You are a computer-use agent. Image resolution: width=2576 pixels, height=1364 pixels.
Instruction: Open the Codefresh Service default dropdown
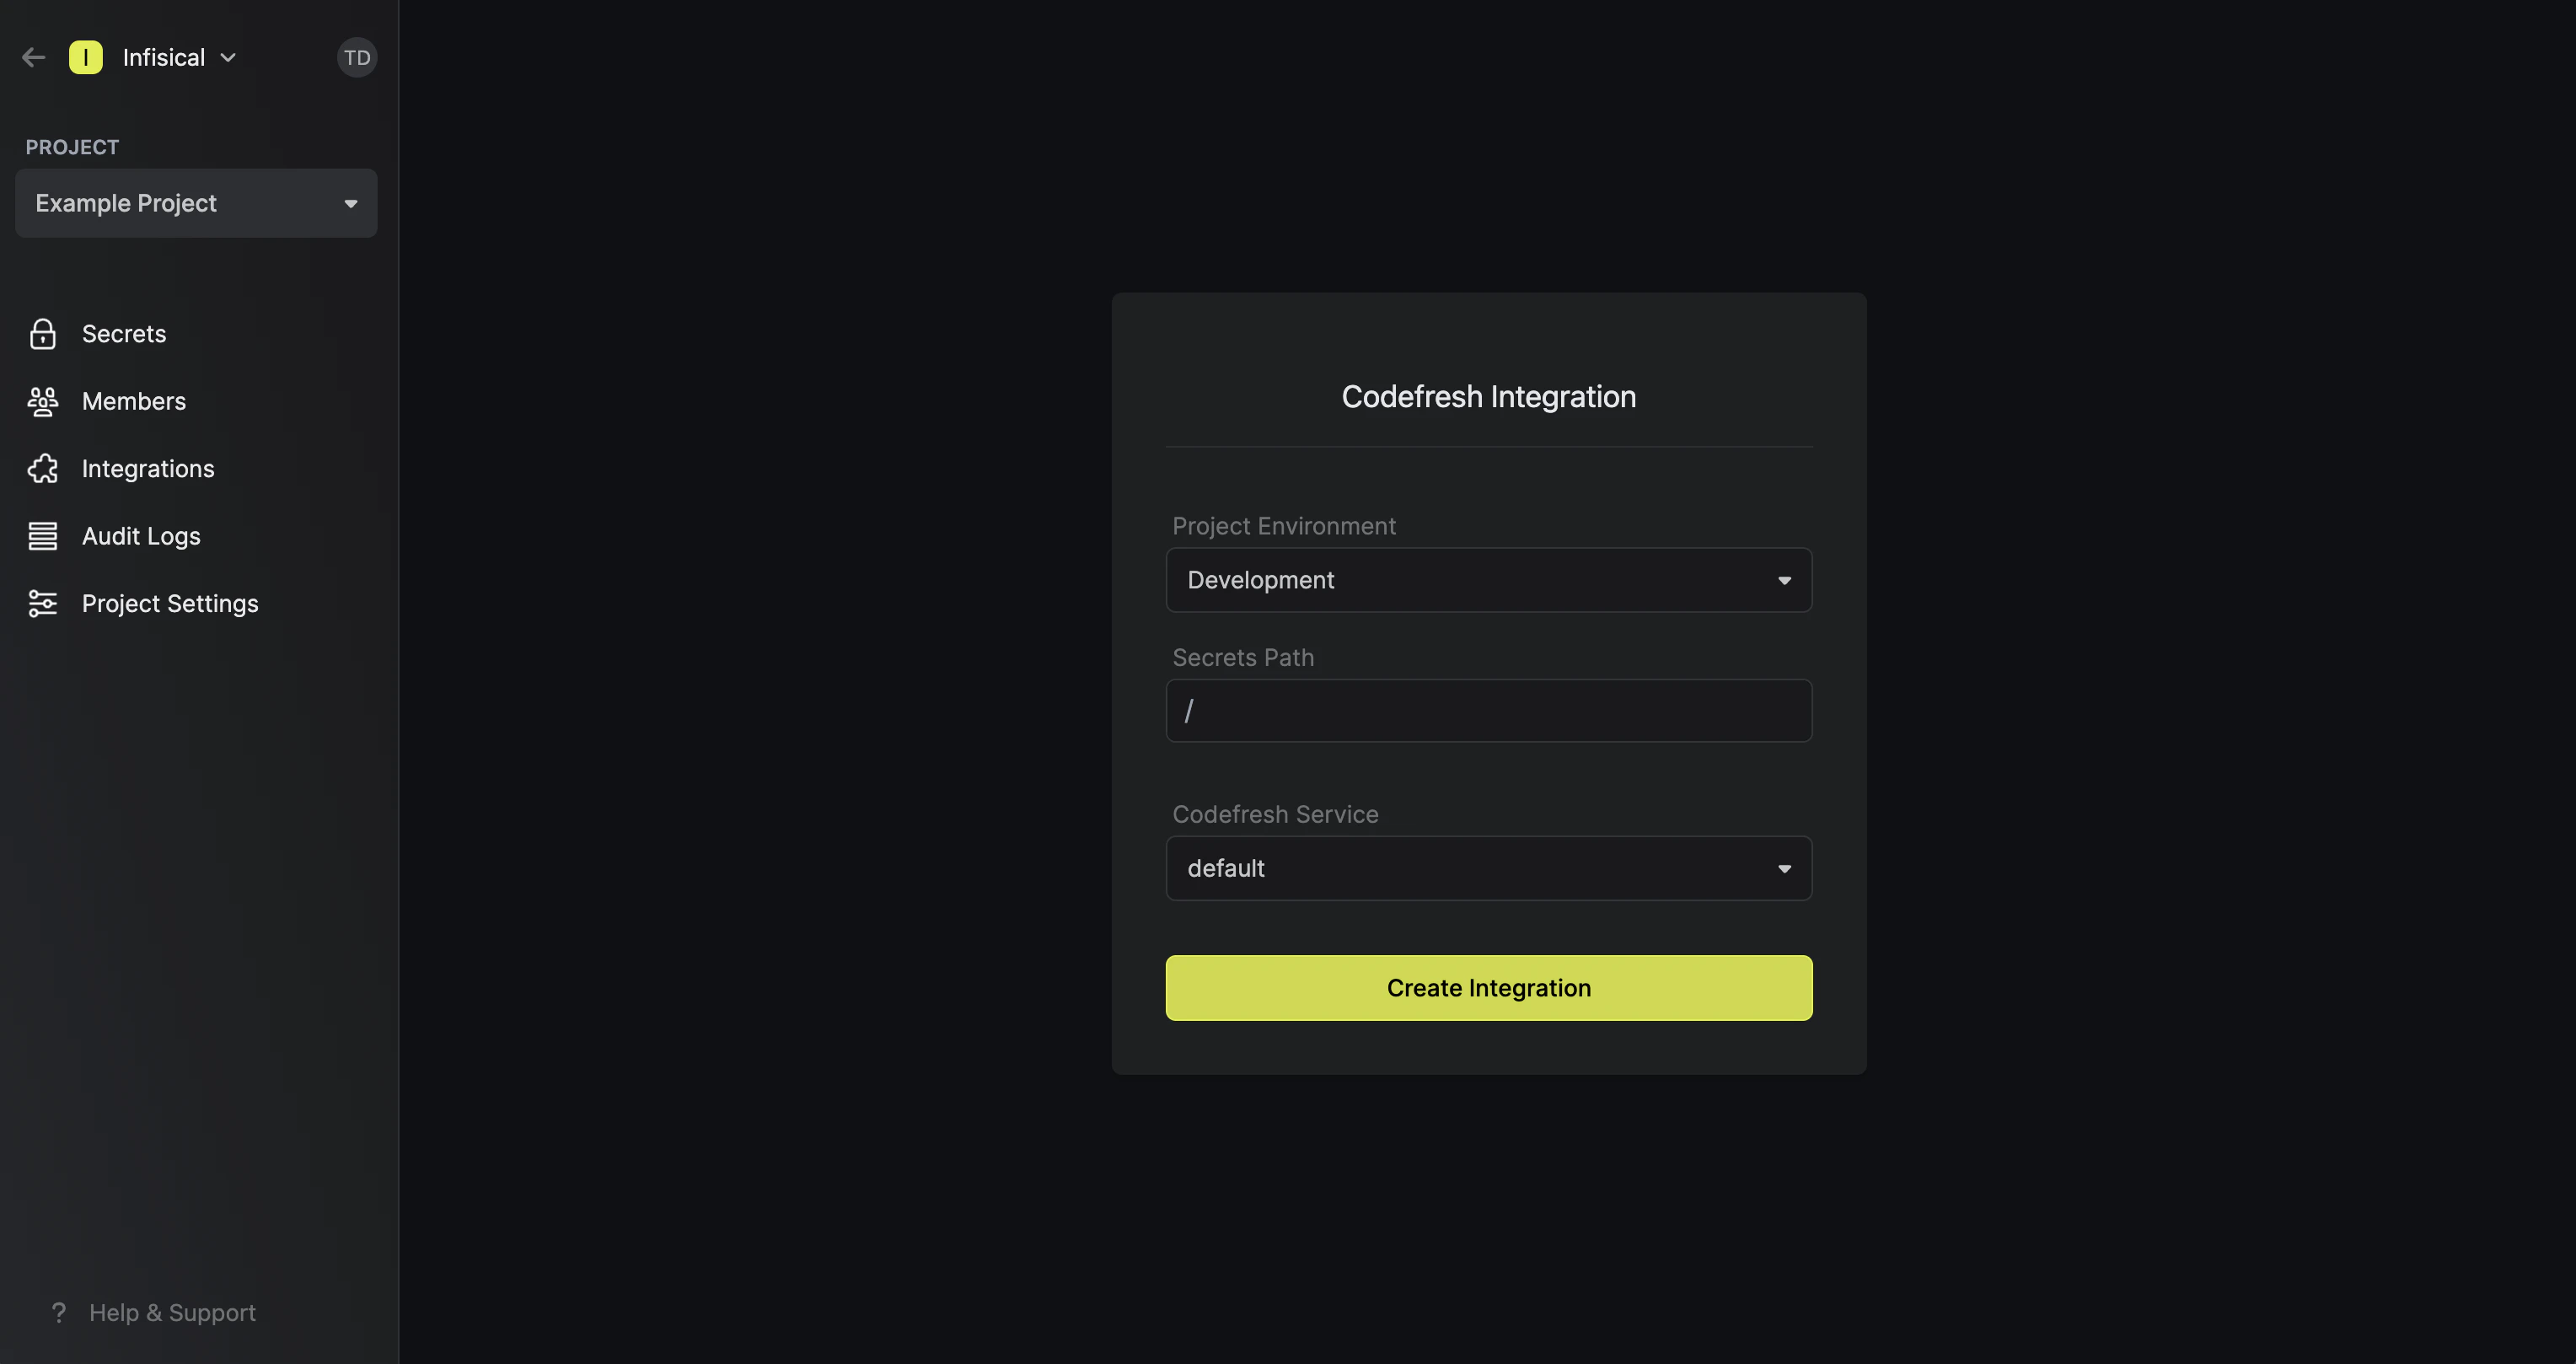tap(1489, 868)
